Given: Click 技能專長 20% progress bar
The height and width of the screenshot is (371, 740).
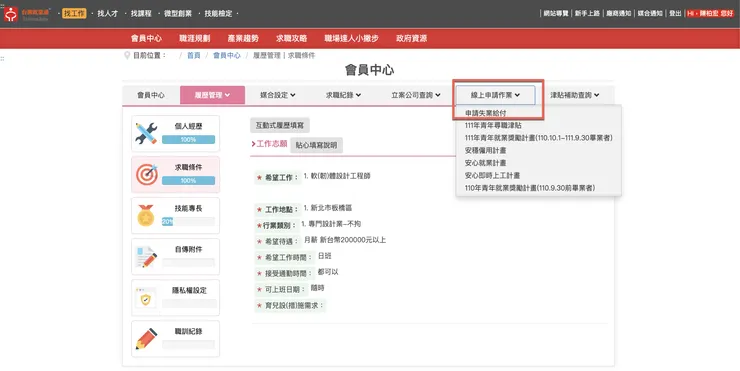Looking at the screenshot, I should click(x=188, y=222).
